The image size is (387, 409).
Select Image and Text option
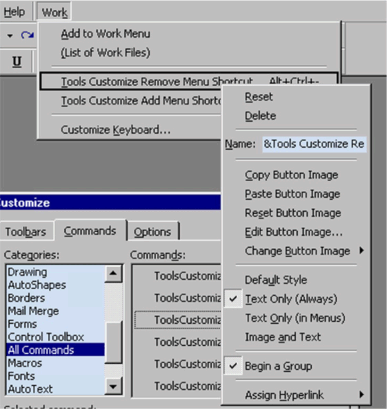pyautogui.click(x=283, y=337)
